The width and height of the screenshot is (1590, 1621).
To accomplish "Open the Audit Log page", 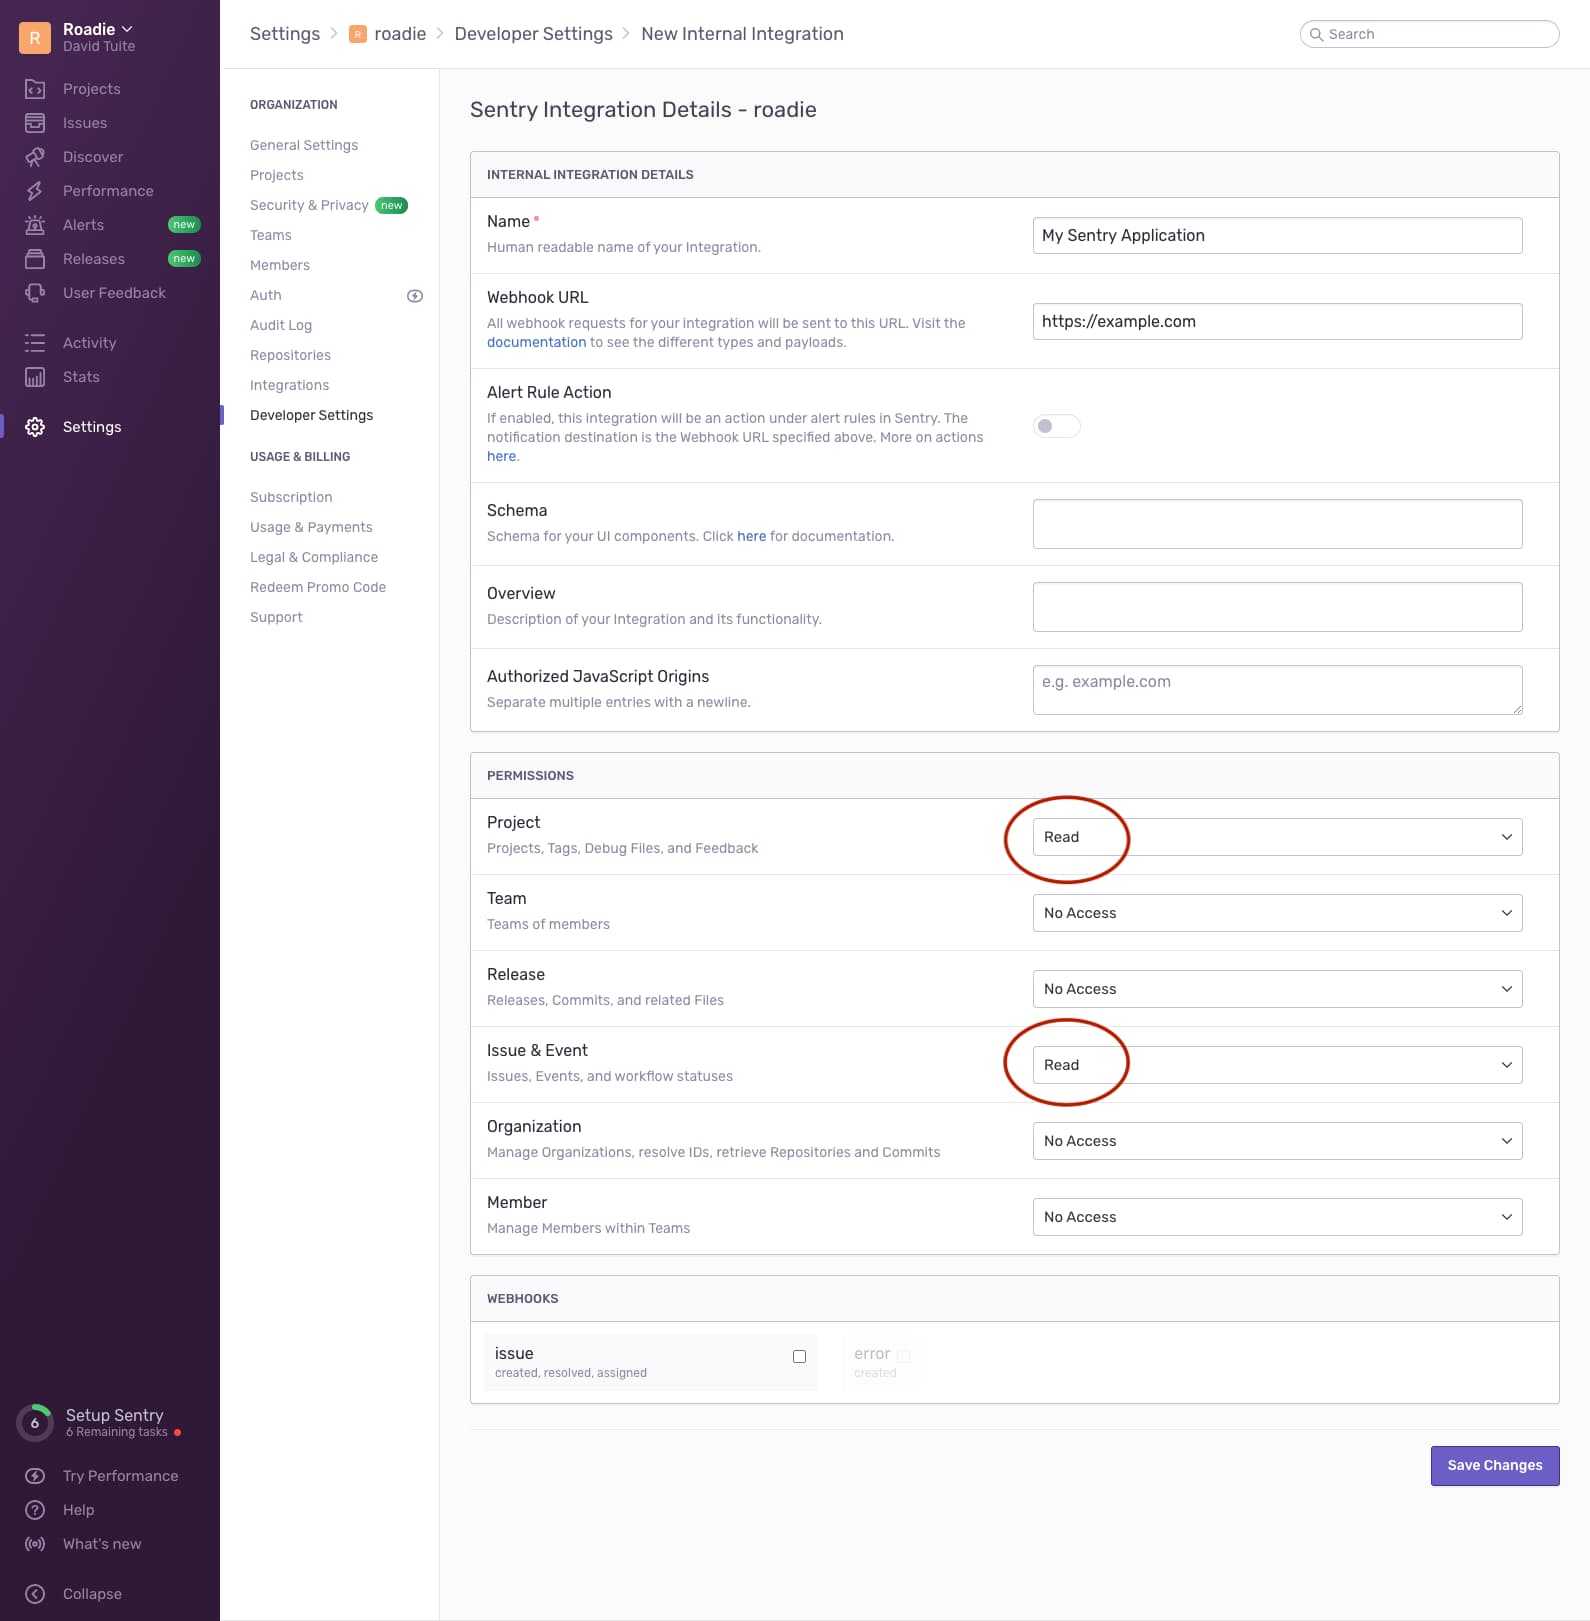I will 281,325.
